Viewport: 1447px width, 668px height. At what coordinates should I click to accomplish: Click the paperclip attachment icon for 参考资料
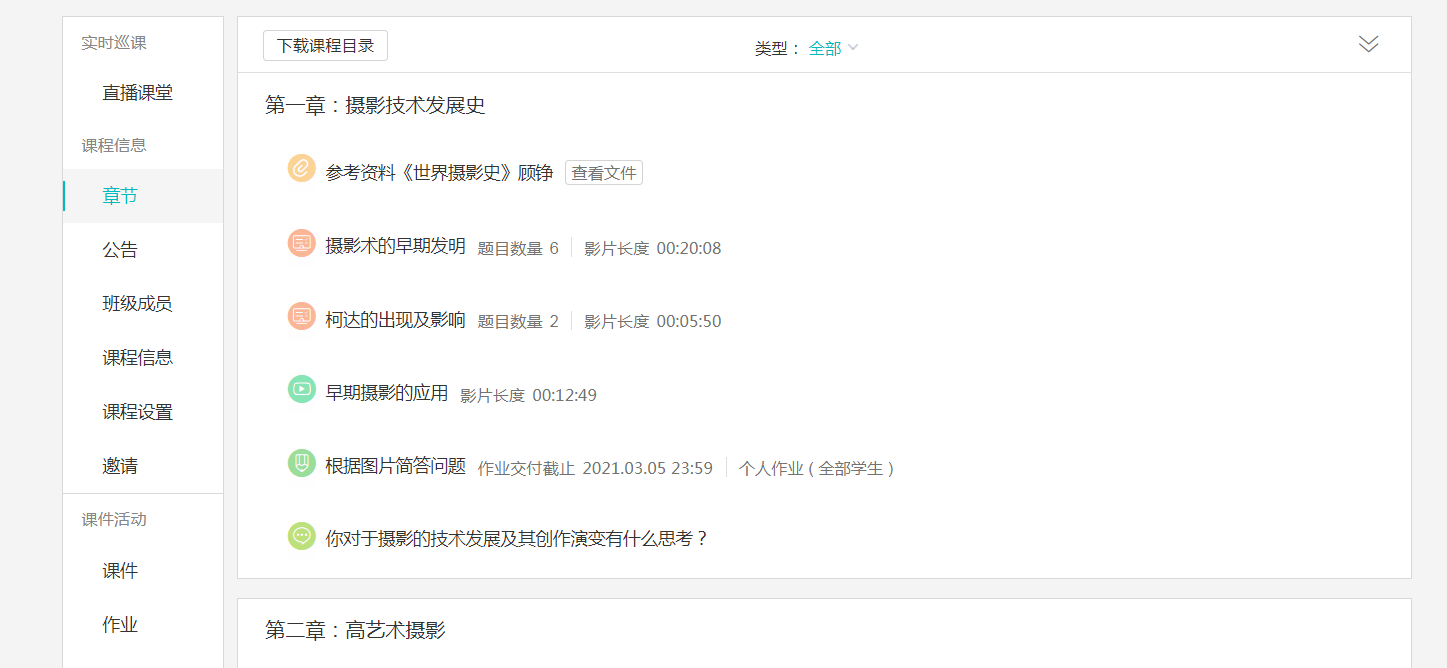coord(301,169)
